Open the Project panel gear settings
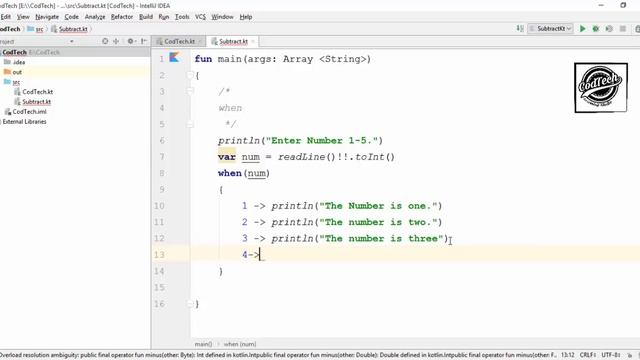Viewport: 640px width, 360px height. tap(131, 41)
